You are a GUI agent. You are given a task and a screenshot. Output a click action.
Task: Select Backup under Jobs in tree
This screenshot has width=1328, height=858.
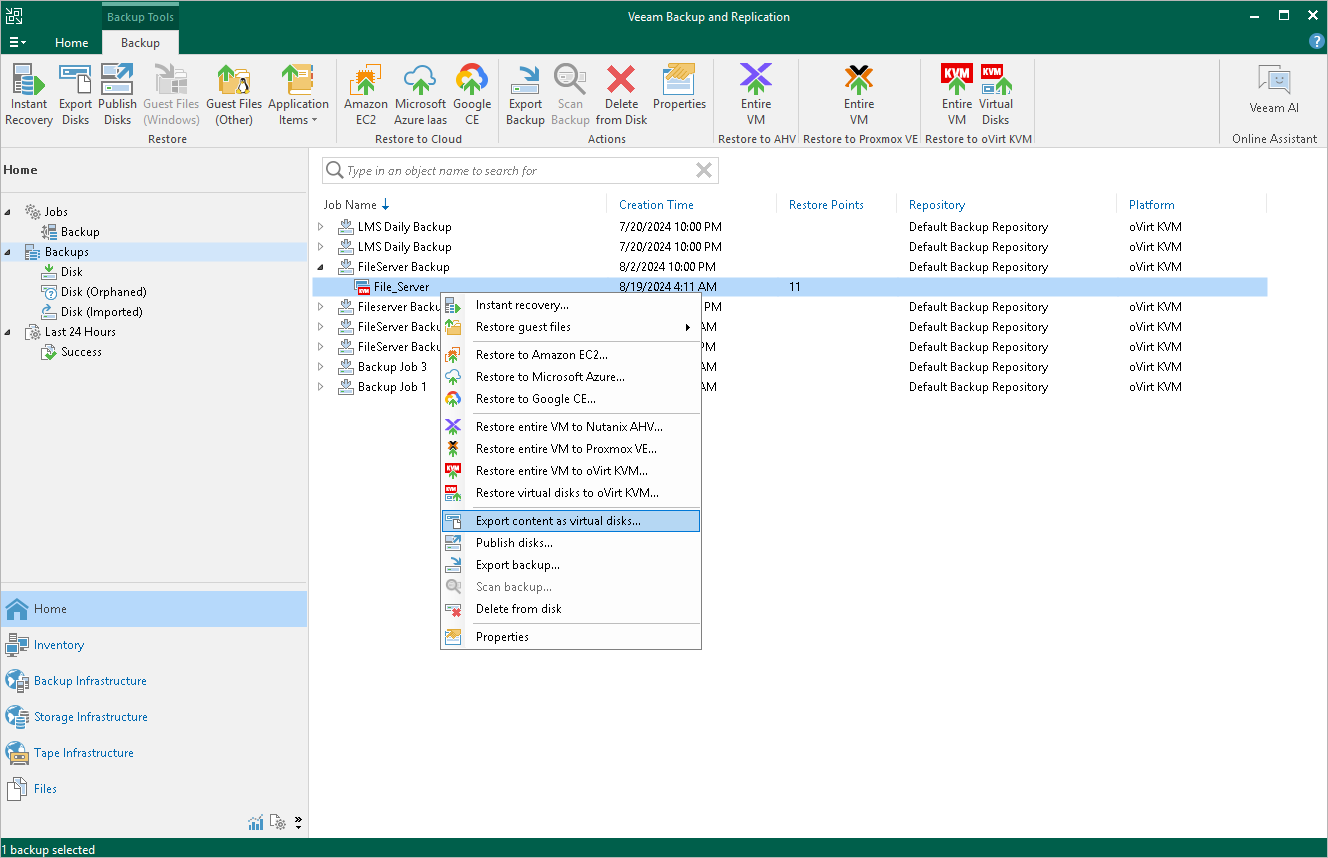pos(80,232)
